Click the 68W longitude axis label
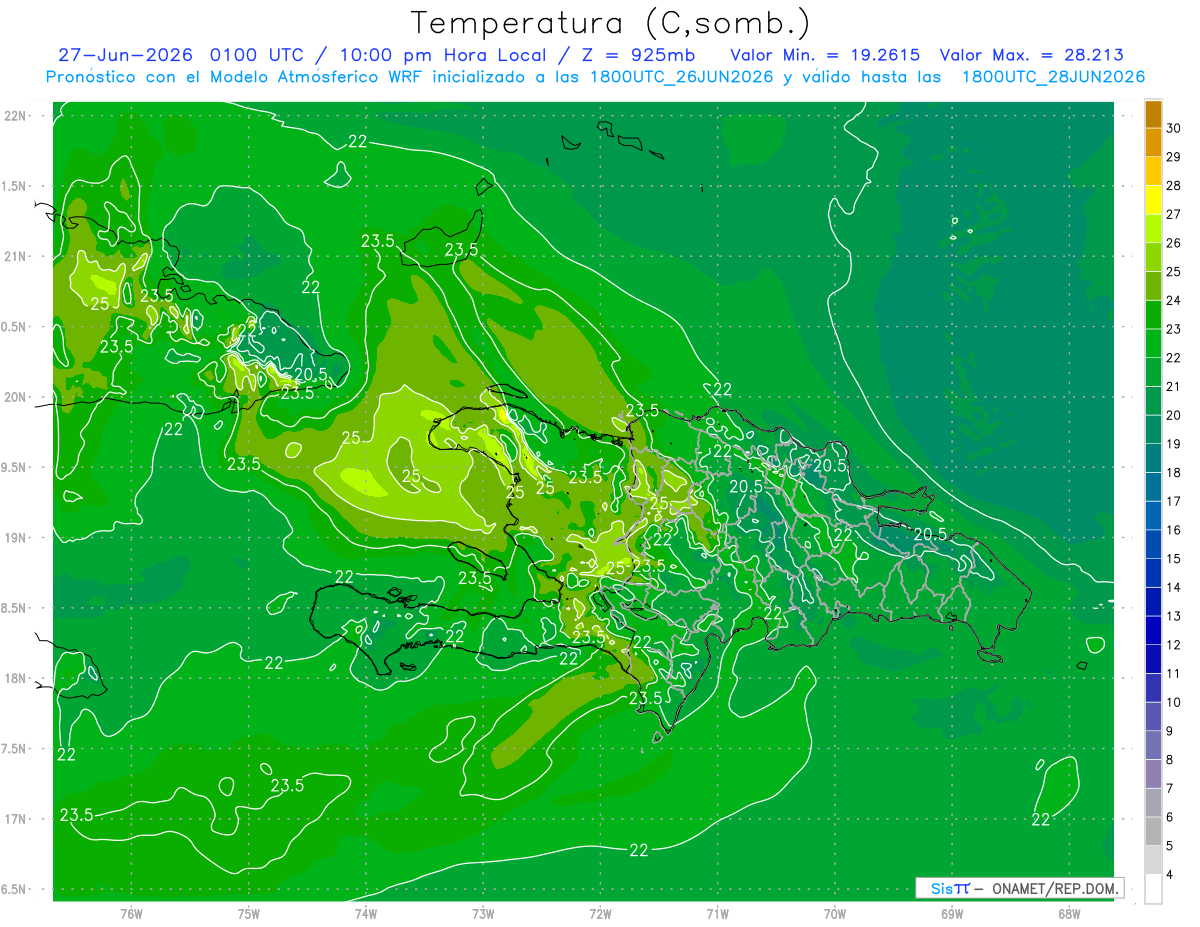The image size is (1200, 927). tap(1068, 912)
